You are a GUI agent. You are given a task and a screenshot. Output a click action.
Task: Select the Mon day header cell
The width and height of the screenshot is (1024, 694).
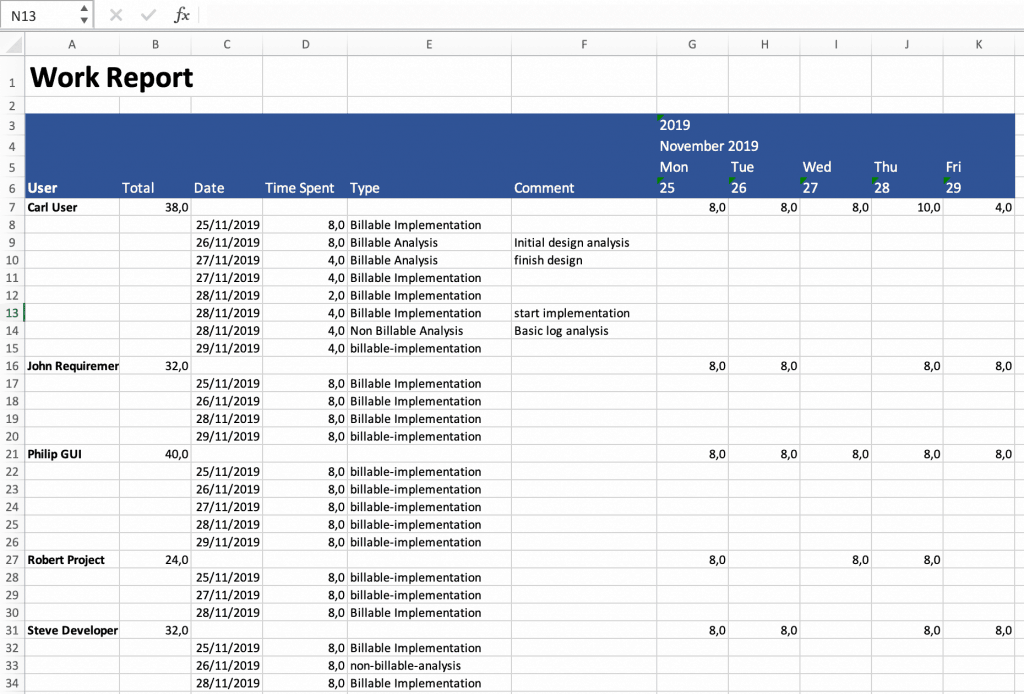[x=691, y=167]
